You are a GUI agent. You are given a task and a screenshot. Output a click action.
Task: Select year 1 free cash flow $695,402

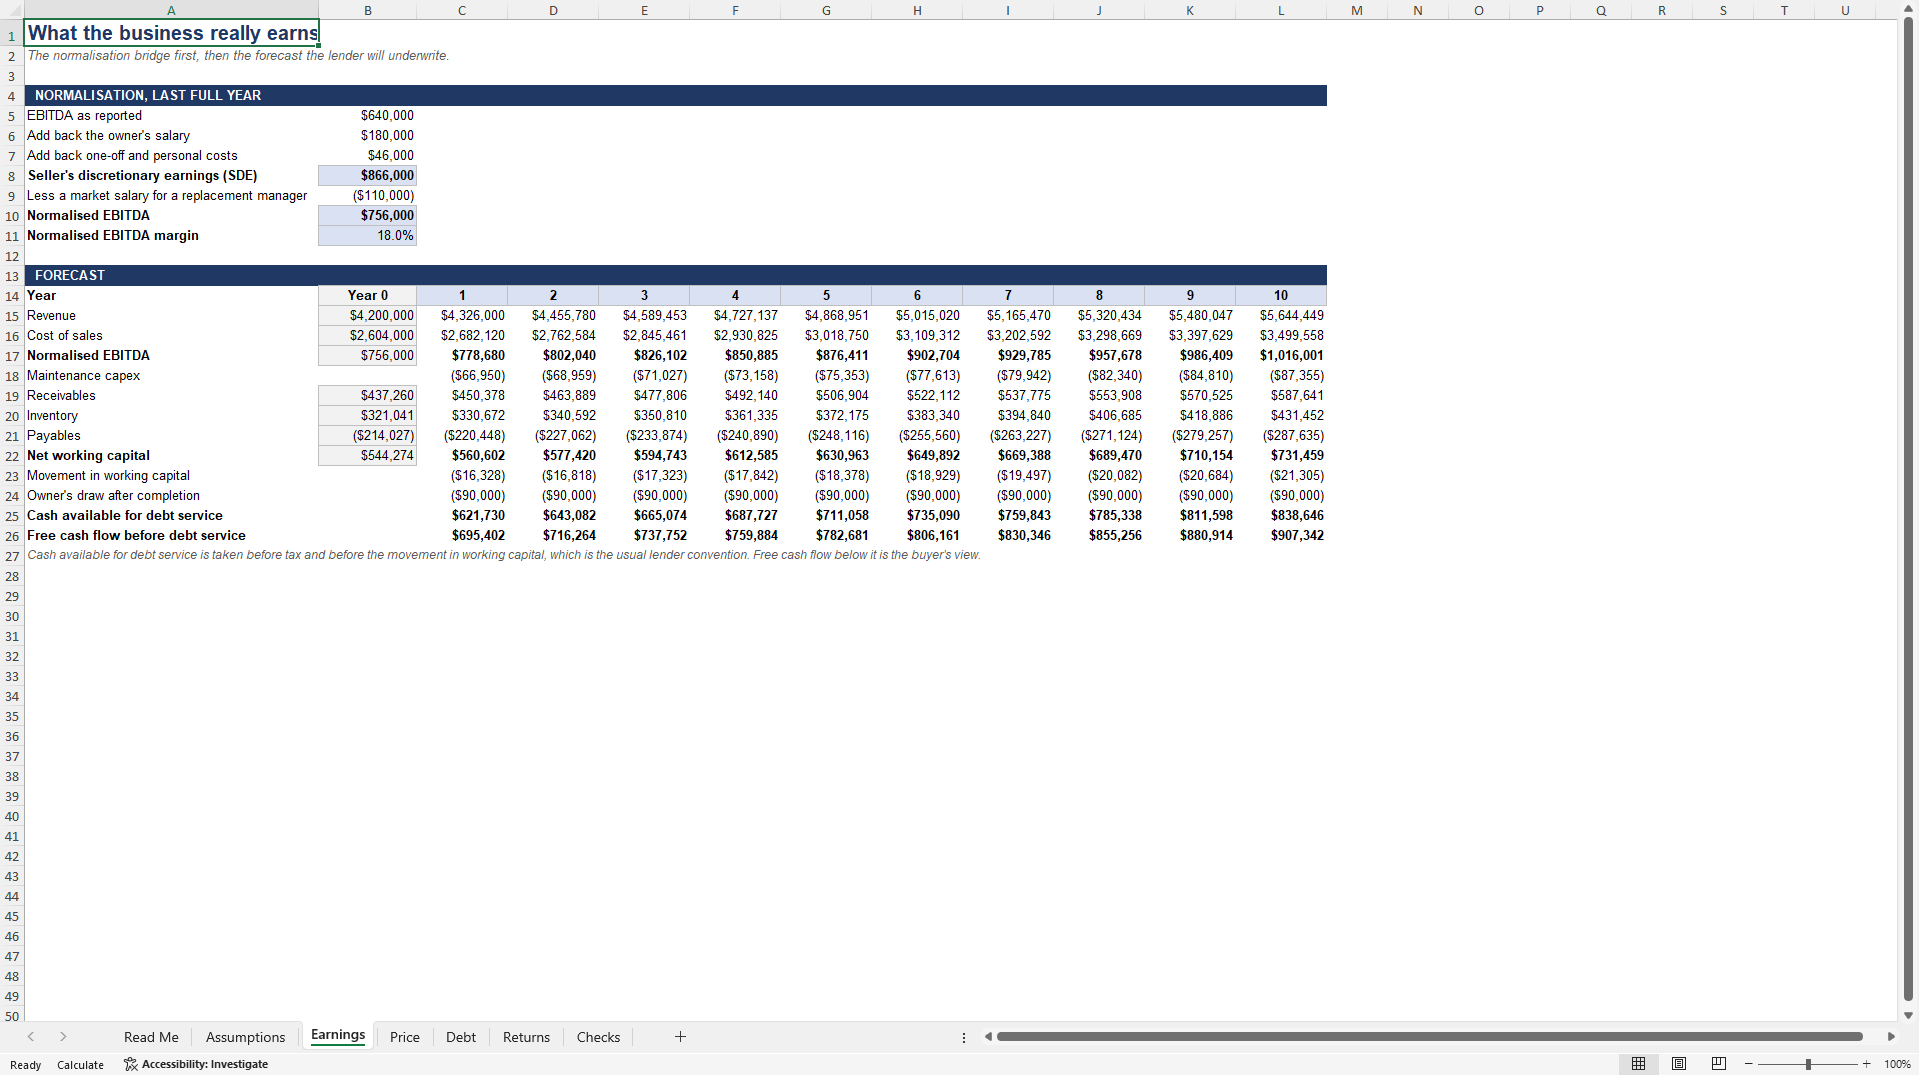point(462,536)
